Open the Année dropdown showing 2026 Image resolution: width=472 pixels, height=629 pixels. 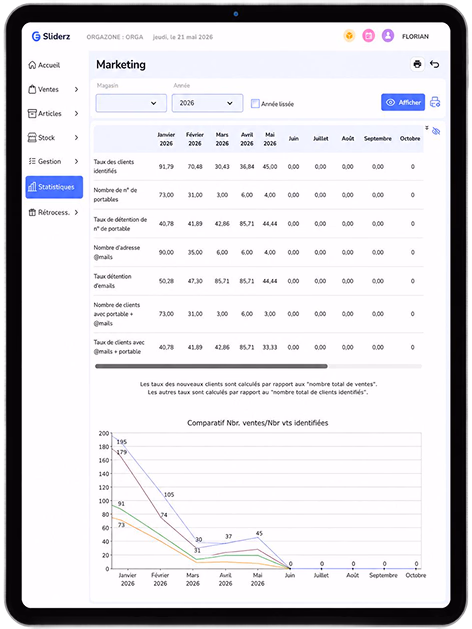click(207, 103)
